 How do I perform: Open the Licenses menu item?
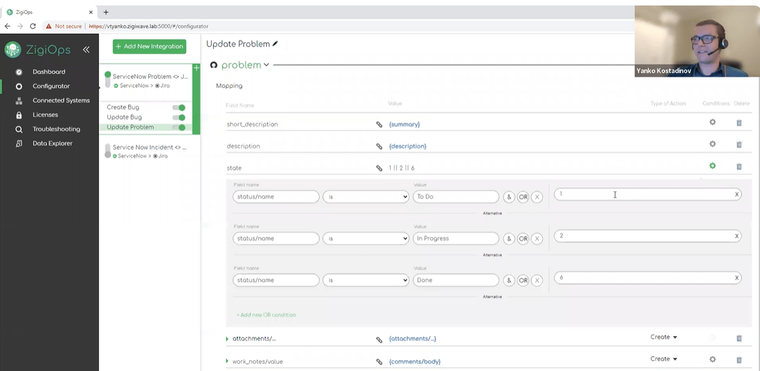click(x=45, y=115)
